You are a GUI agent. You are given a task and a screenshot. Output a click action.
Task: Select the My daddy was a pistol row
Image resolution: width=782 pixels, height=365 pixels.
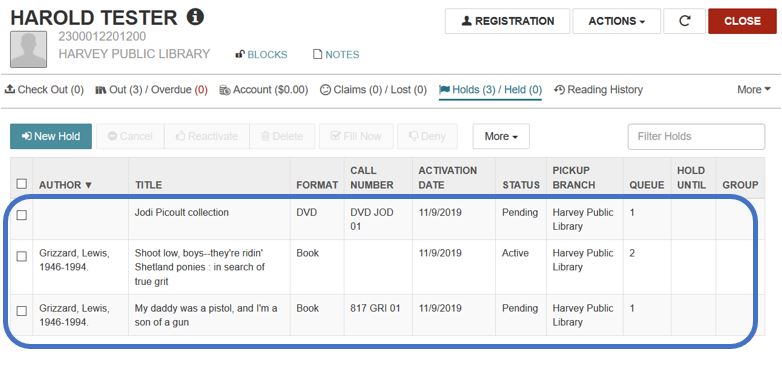point(21,311)
